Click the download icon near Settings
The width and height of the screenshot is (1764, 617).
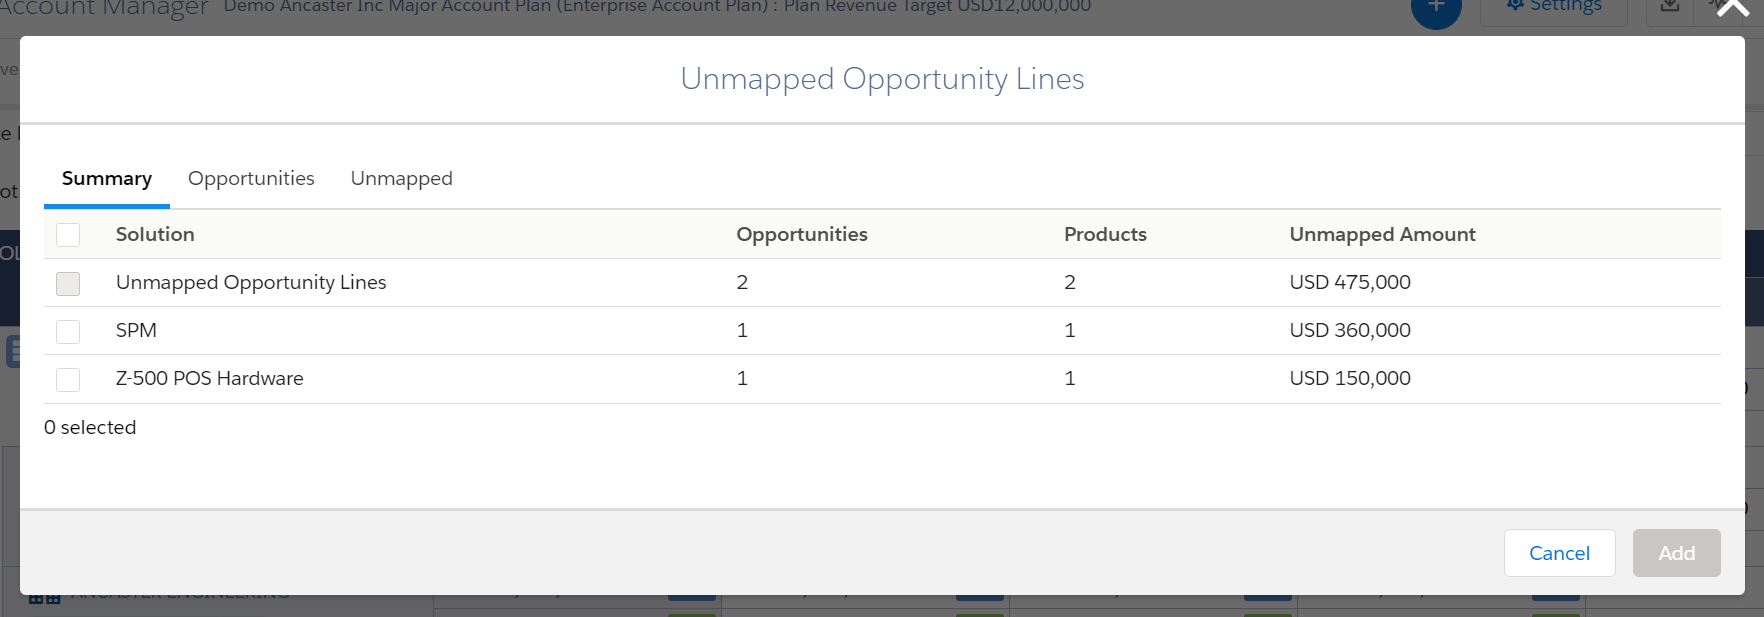pos(1670,8)
